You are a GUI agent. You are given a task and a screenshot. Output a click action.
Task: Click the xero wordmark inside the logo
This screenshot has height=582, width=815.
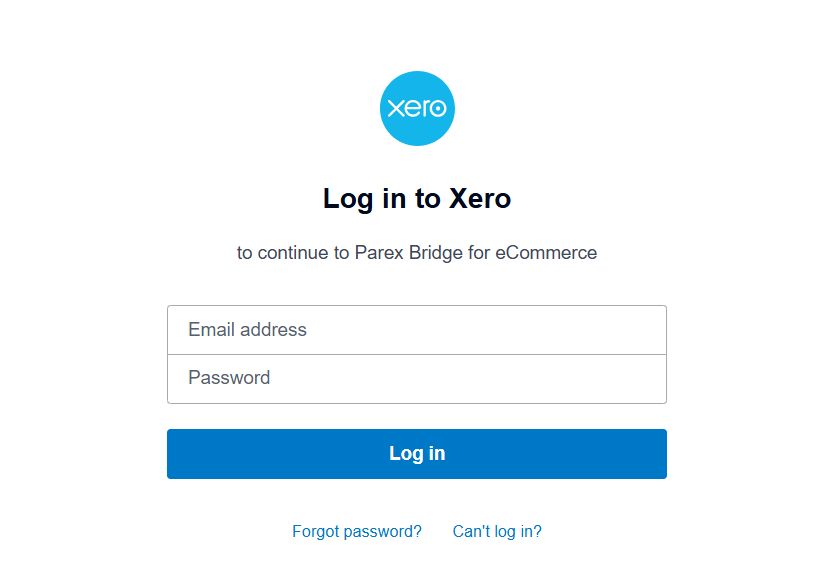point(417,108)
